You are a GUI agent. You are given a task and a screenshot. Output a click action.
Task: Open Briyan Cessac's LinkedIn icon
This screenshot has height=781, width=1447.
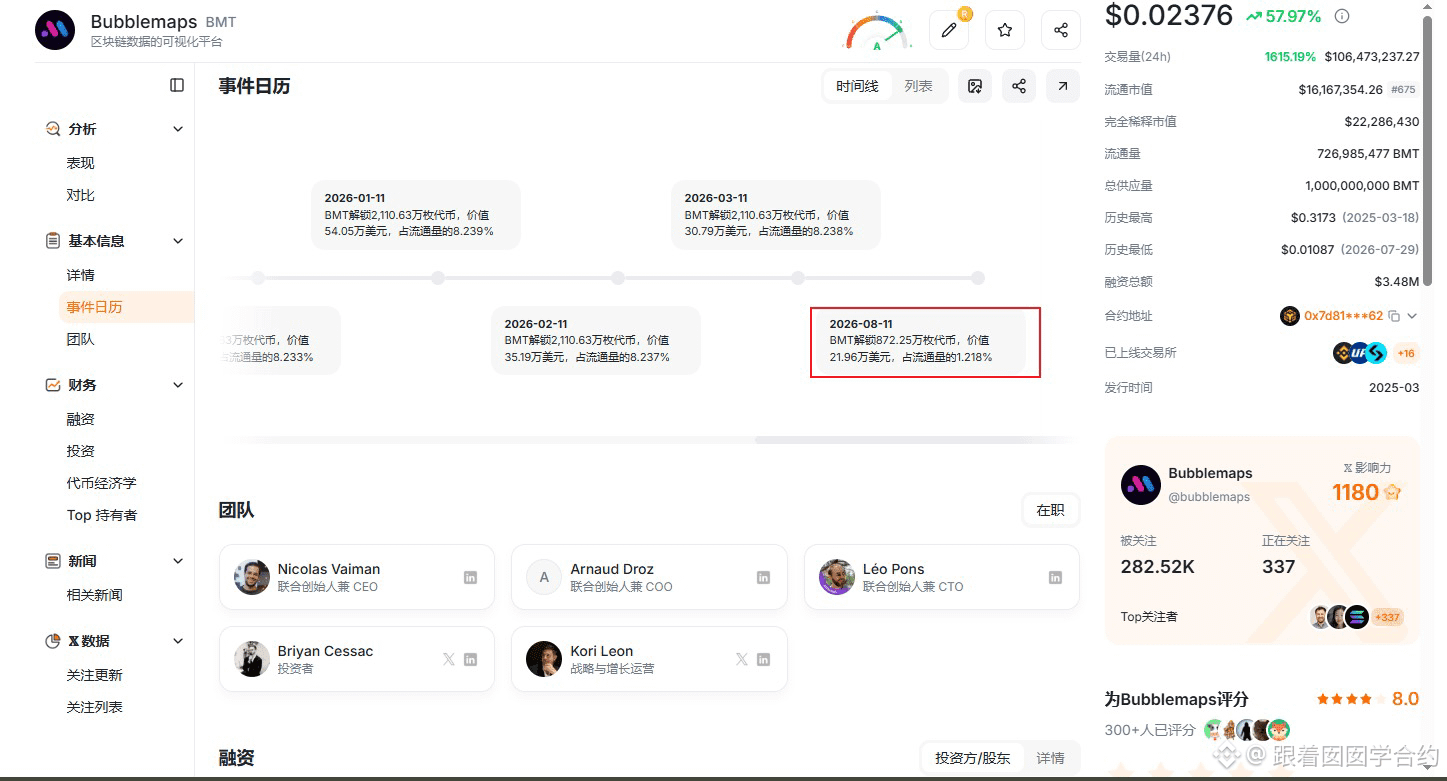click(470, 660)
